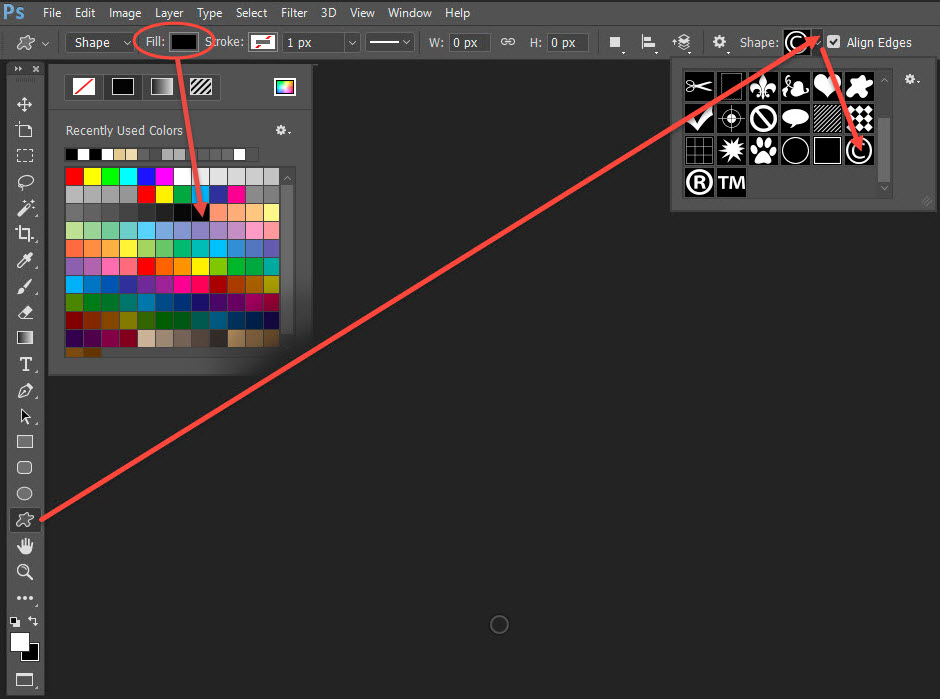The height and width of the screenshot is (699, 940).
Task: Open the tool preset picker arrow
Action: click(x=46, y=43)
